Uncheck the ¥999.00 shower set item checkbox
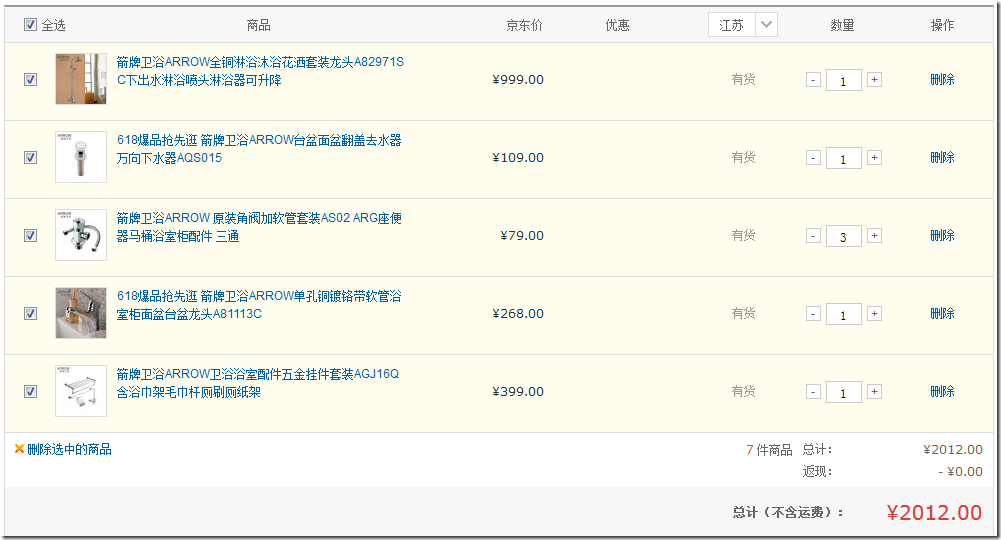 [x=30, y=79]
